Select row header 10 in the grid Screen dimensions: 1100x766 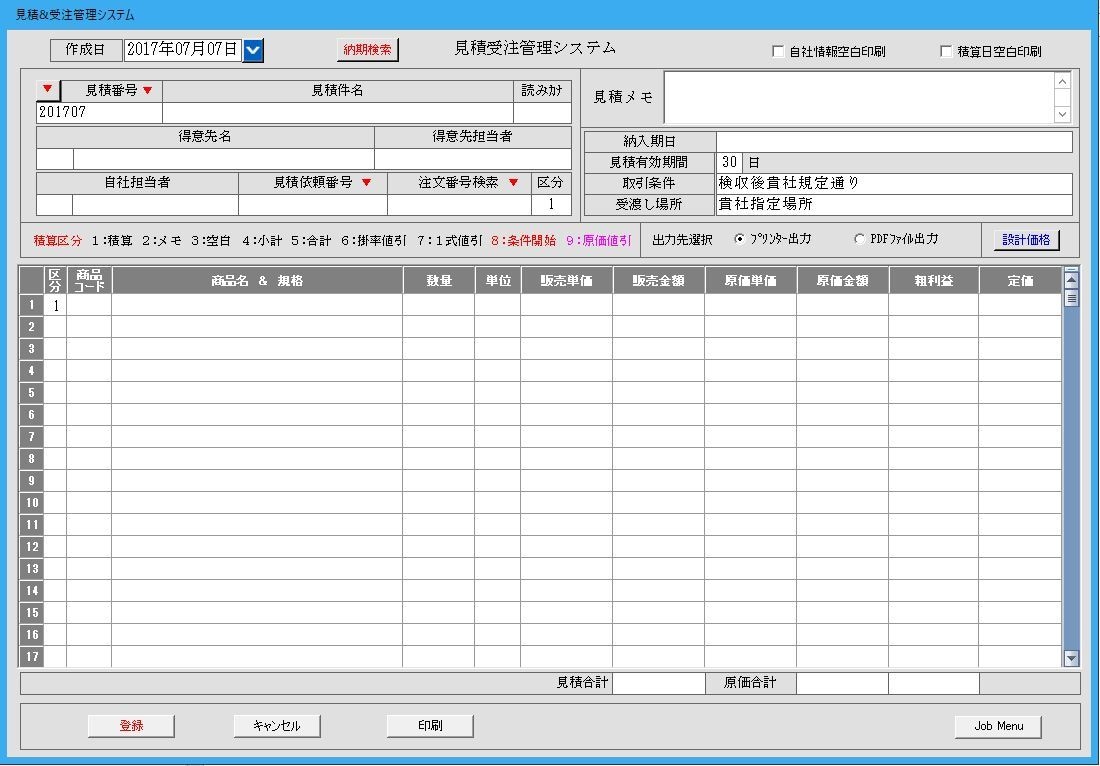32,503
